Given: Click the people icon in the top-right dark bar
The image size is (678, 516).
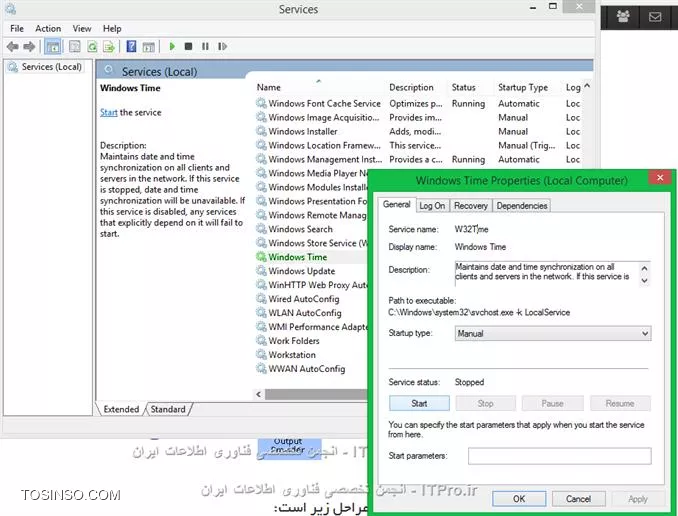Looking at the screenshot, I should pyautogui.click(x=623, y=17).
